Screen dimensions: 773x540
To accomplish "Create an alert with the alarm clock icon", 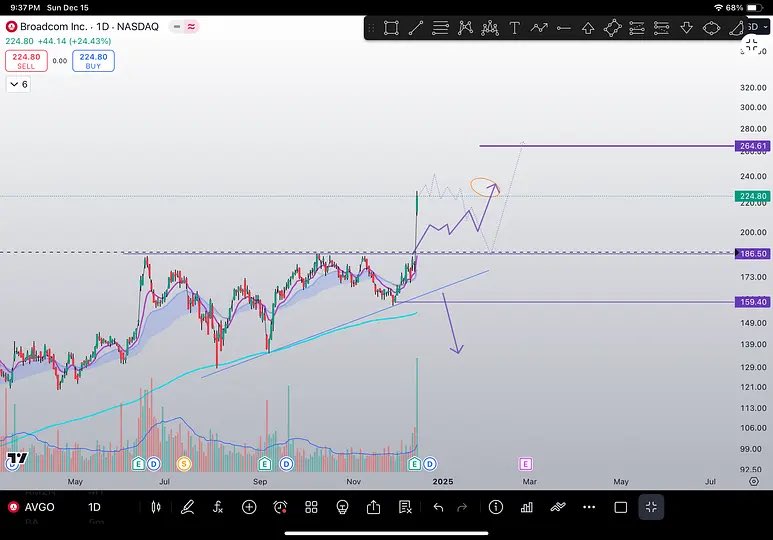I will point(280,507).
